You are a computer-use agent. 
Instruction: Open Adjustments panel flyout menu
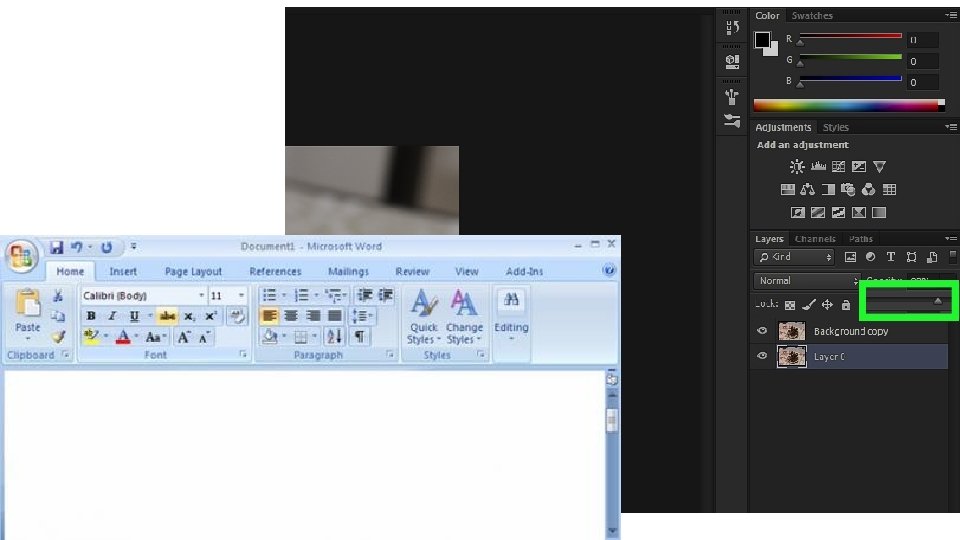[951, 127]
